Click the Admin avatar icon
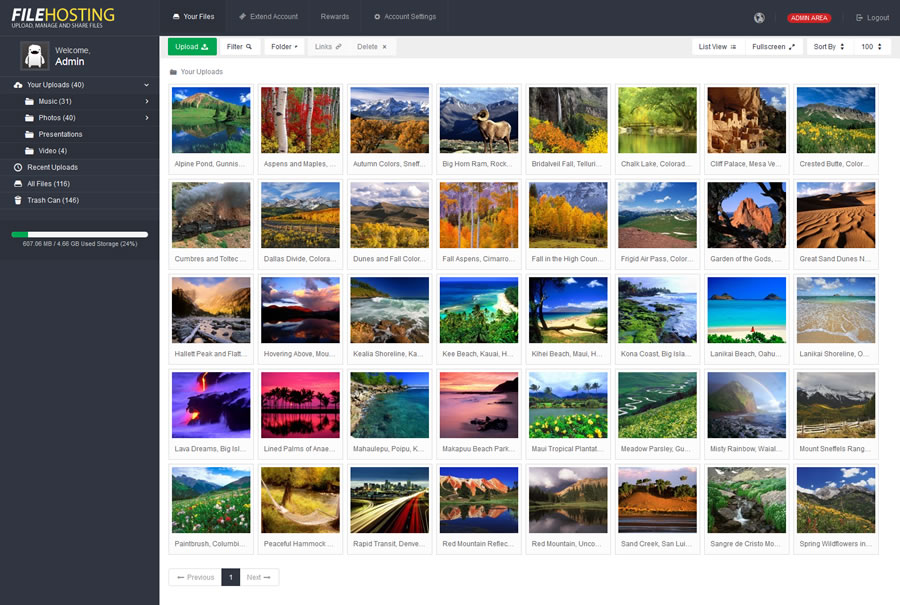Viewport: 900px width, 605px height. [35, 56]
